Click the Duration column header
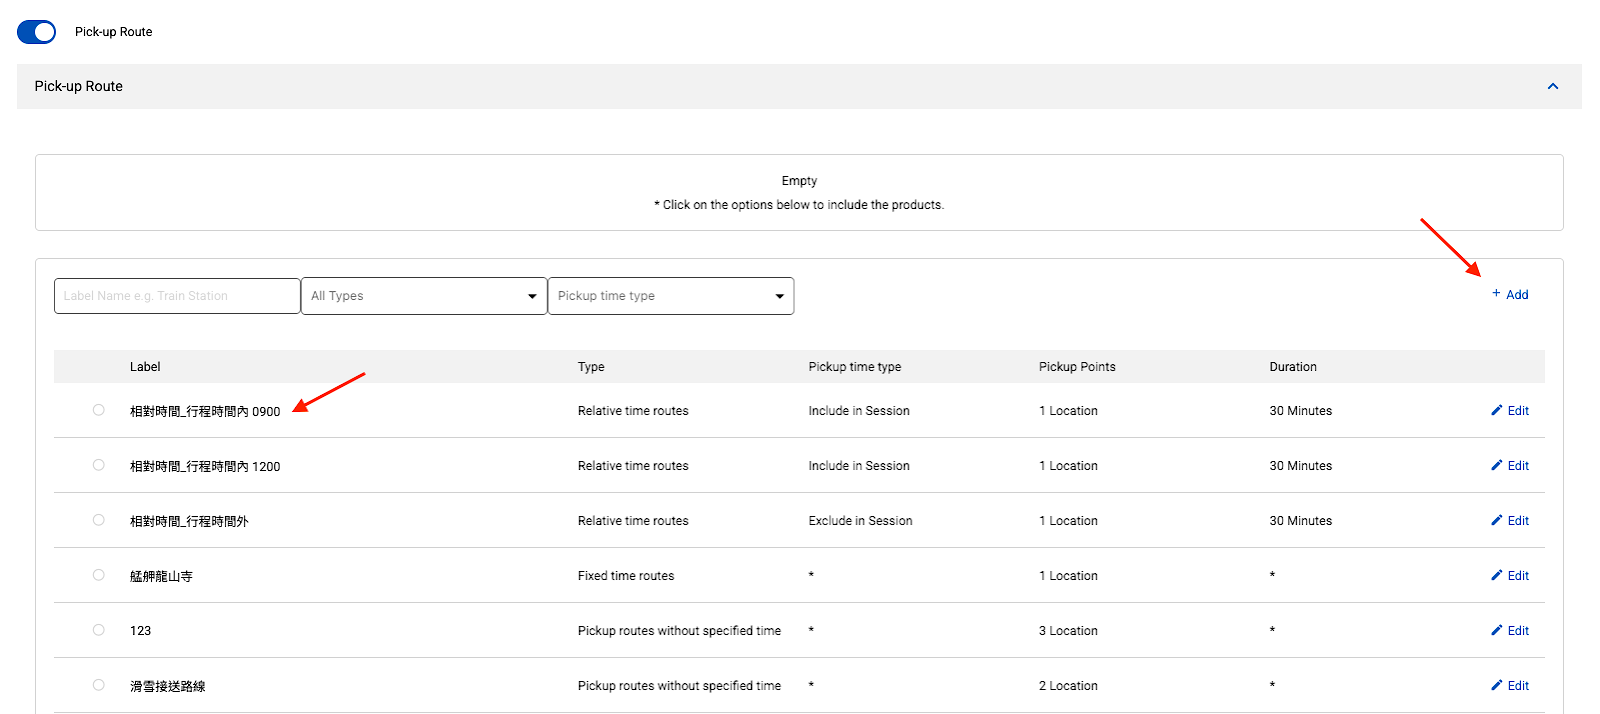Viewport: 1600px width, 714px height. click(1293, 367)
